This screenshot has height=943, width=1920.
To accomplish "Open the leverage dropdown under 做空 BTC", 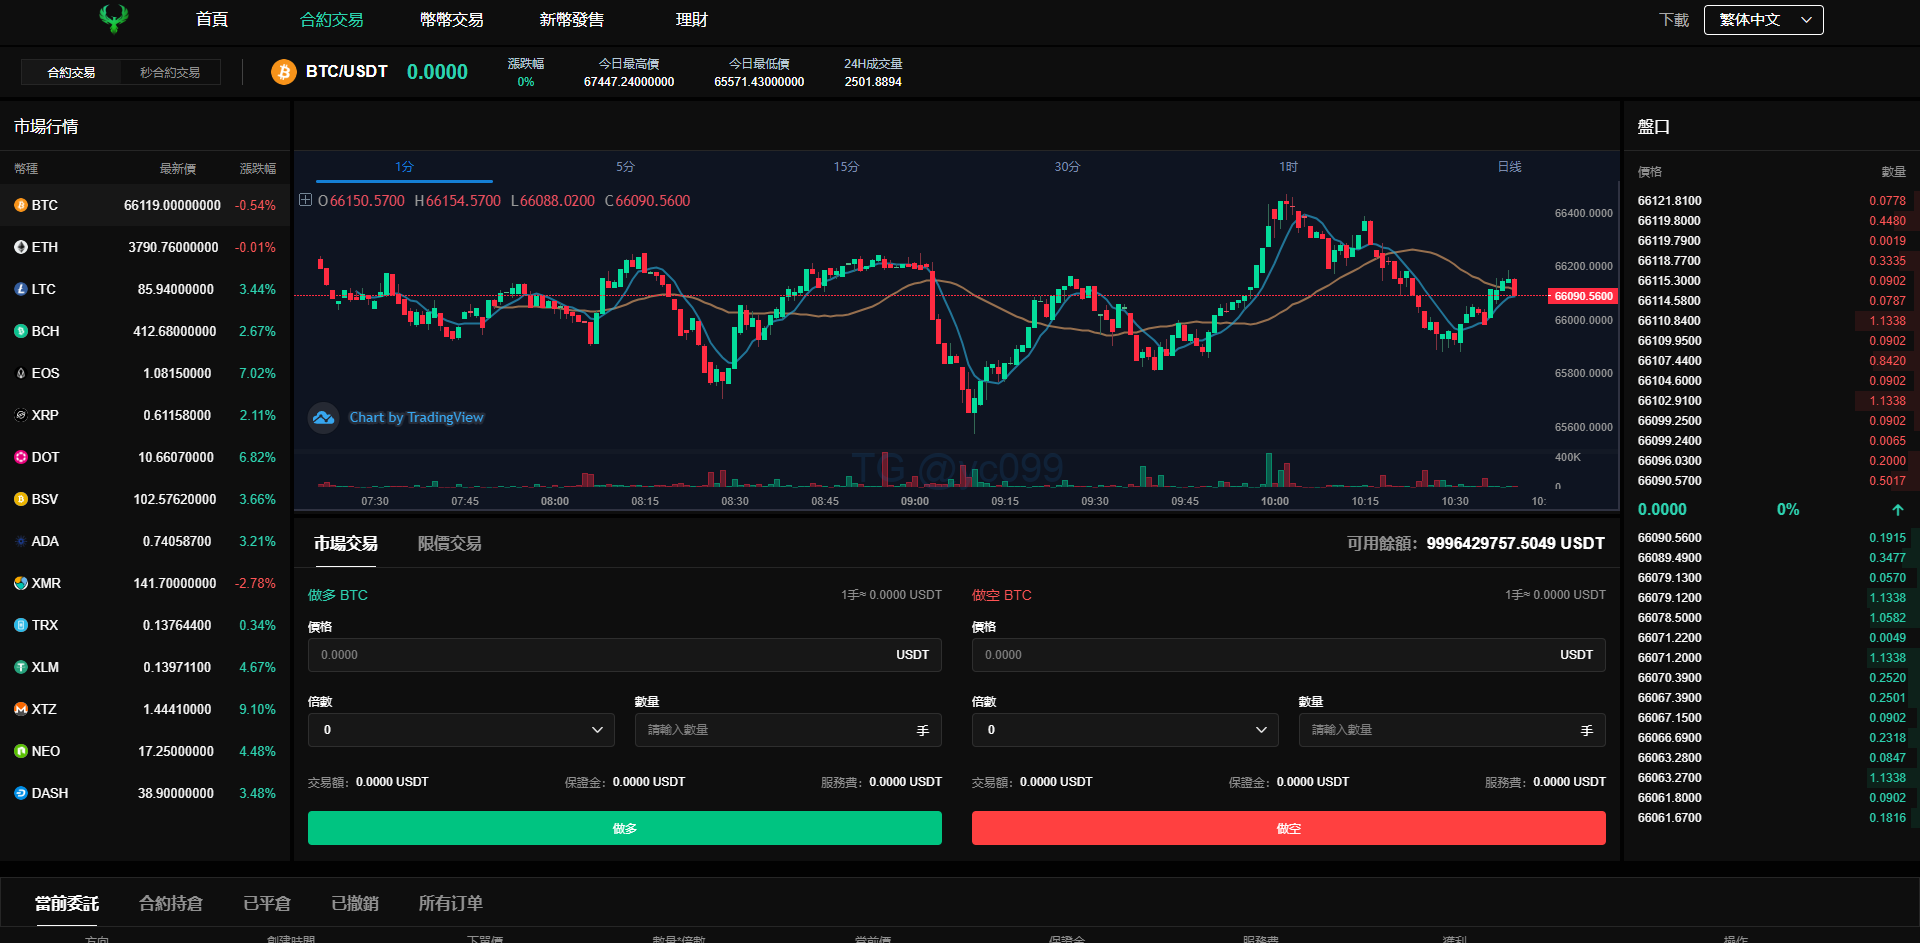I will tap(1125, 730).
